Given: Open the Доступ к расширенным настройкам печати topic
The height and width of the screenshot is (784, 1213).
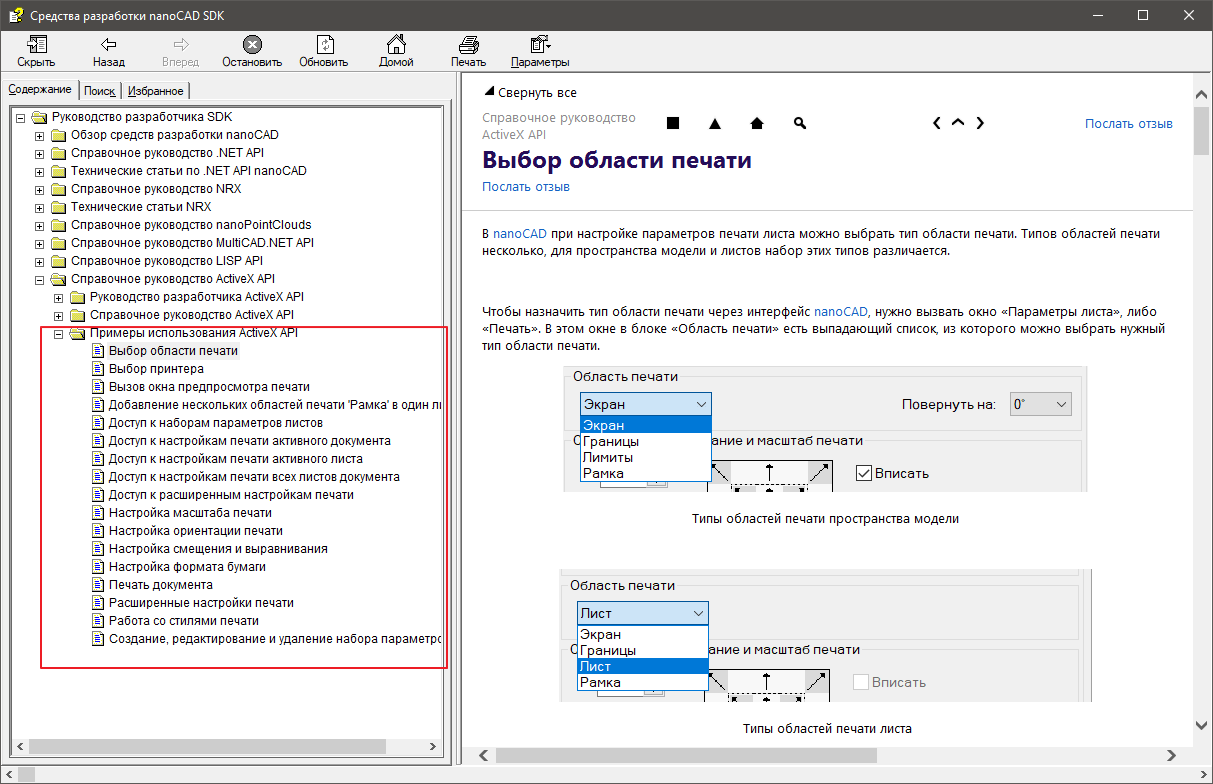Looking at the screenshot, I should [x=231, y=495].
